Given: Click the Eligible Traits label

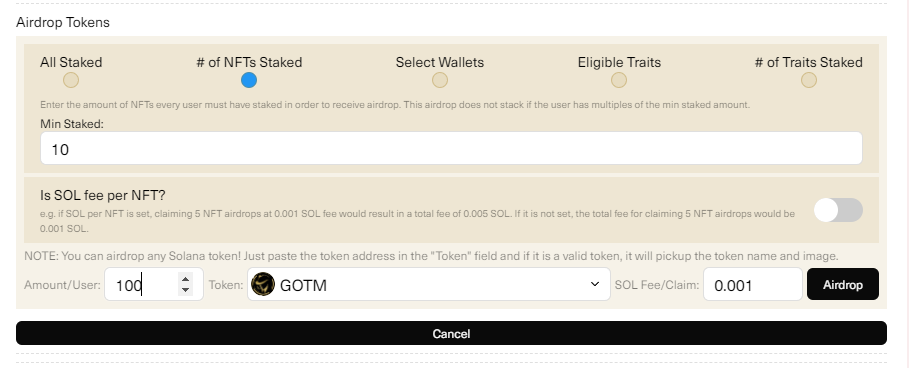Looking at the screenshot, I should point(619,62).
